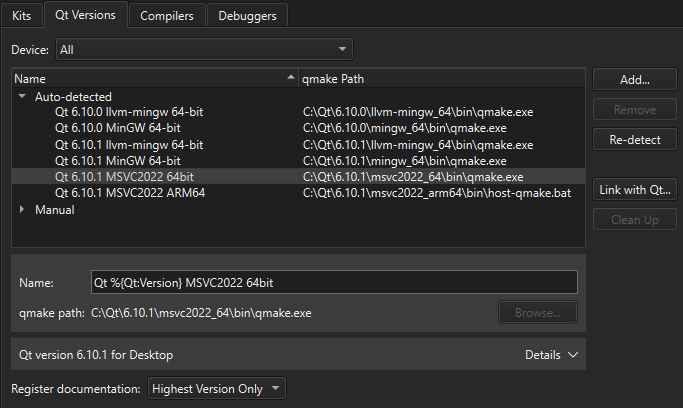Click the Link with Qt button
683x408 pixels.
coord(634,189)
